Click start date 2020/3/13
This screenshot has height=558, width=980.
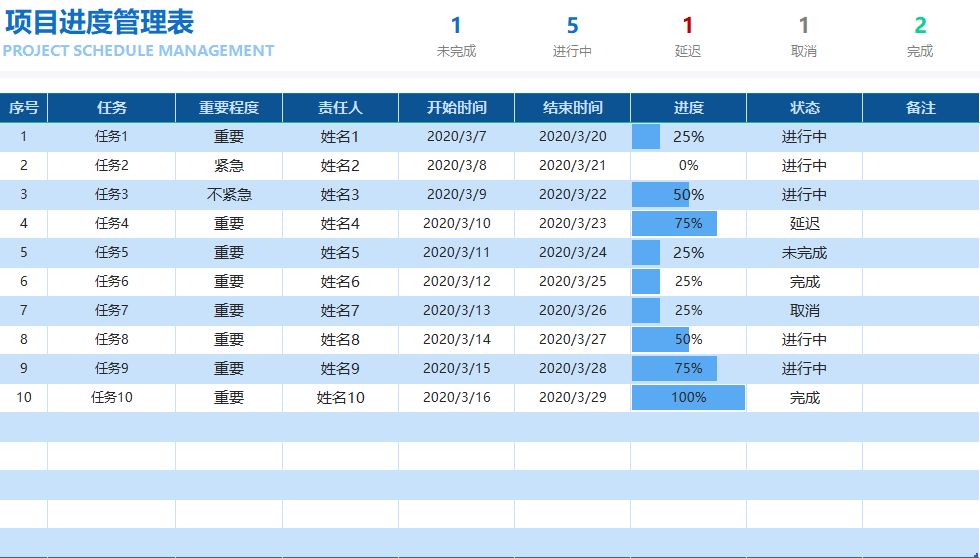click(456, 311)
